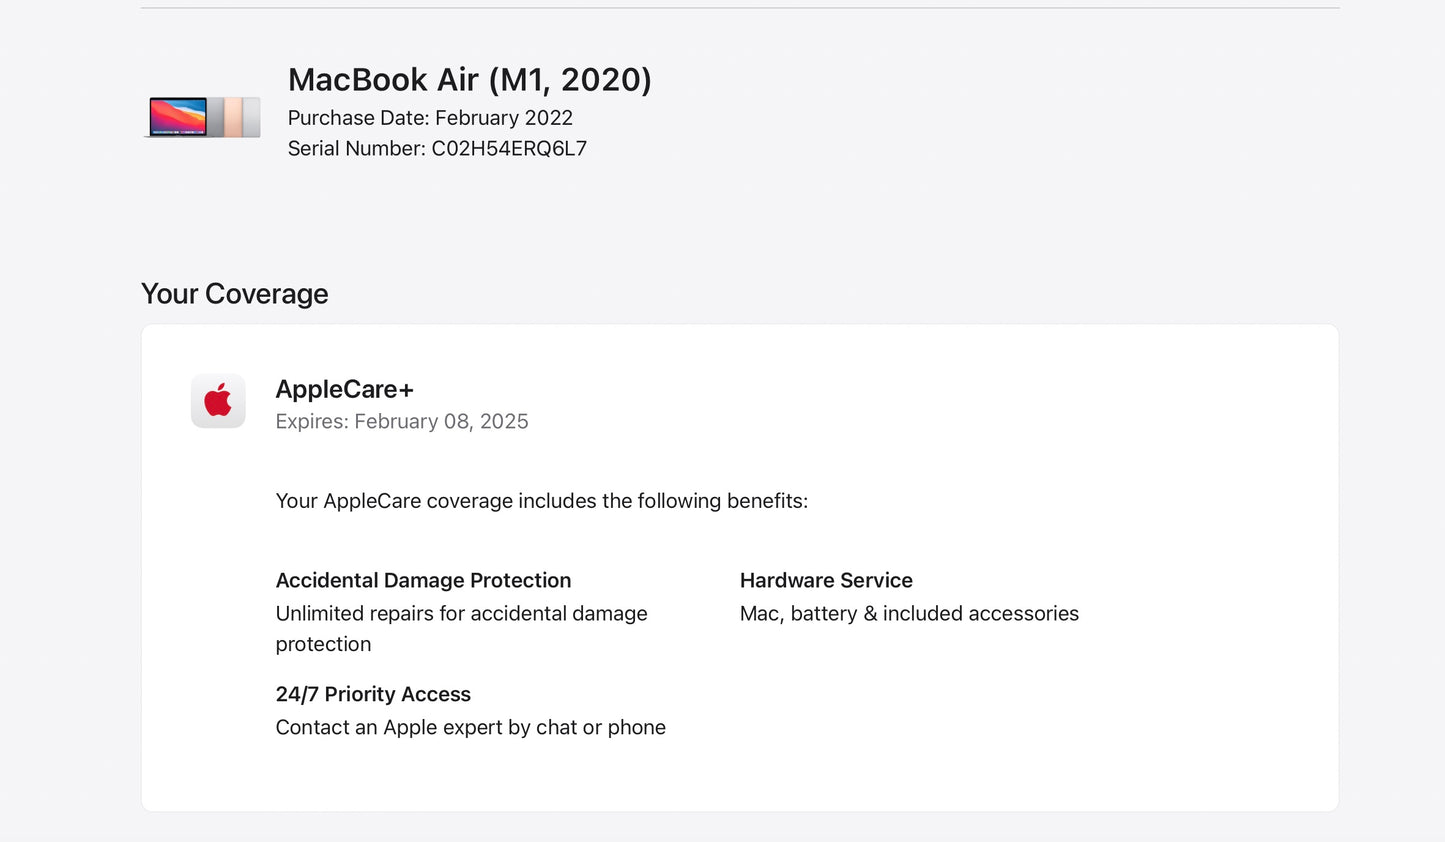
Task: Click the silver MacBook lid in thumbnail
Action: (252, 117)
